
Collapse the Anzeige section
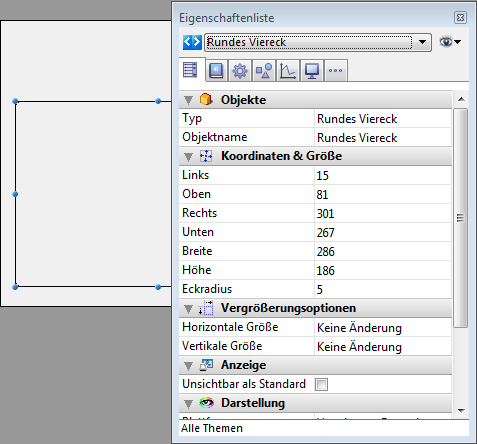(188, 366)
